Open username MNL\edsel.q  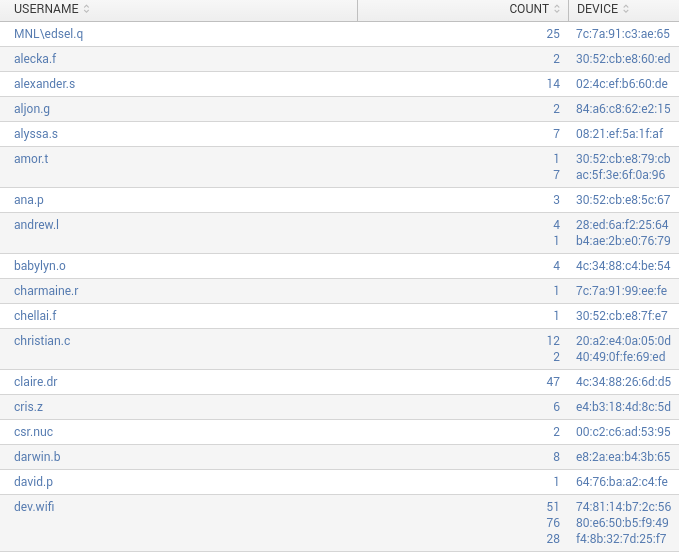click(x=49, y=34)
